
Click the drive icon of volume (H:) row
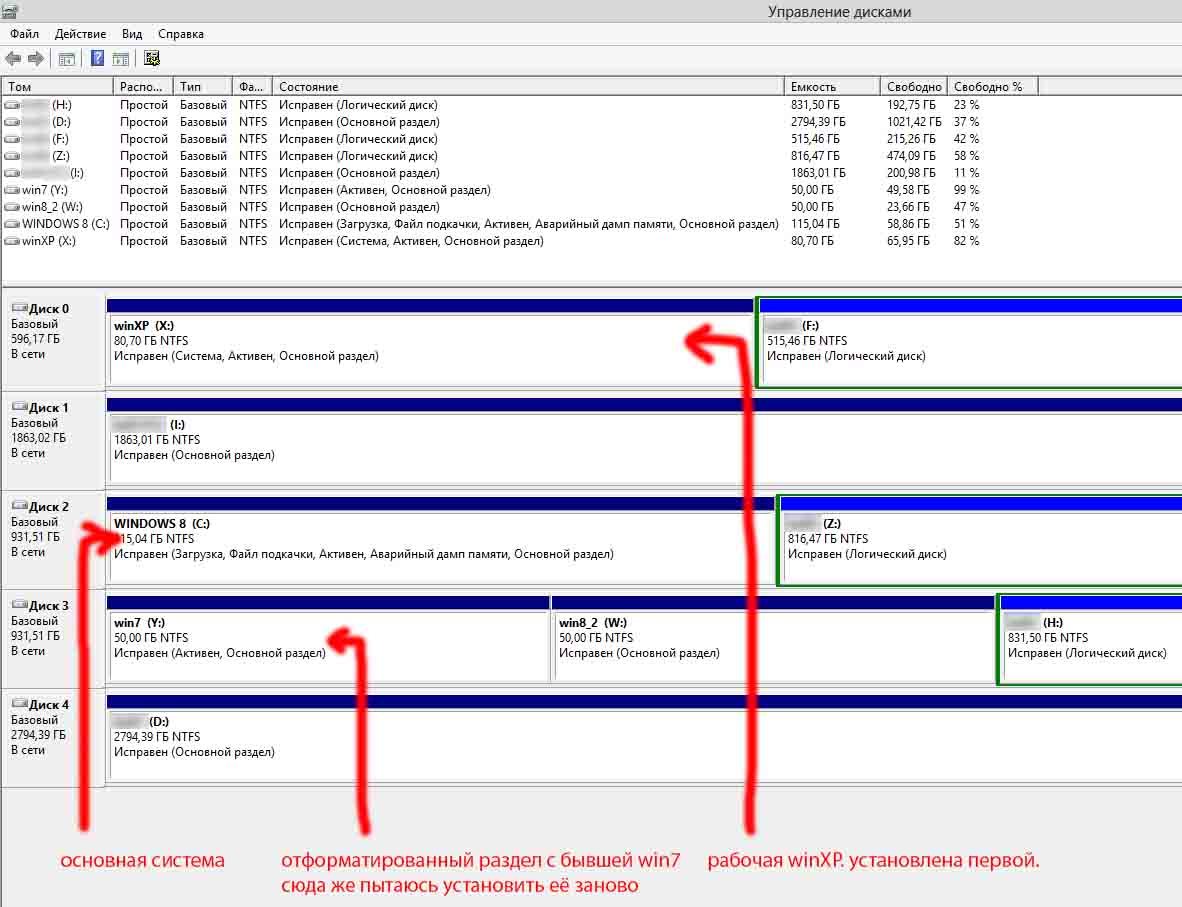click(12, 105)
